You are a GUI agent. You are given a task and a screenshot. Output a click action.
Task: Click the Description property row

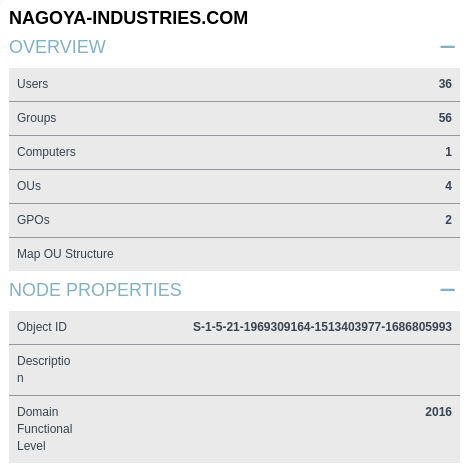pos(234,370)
